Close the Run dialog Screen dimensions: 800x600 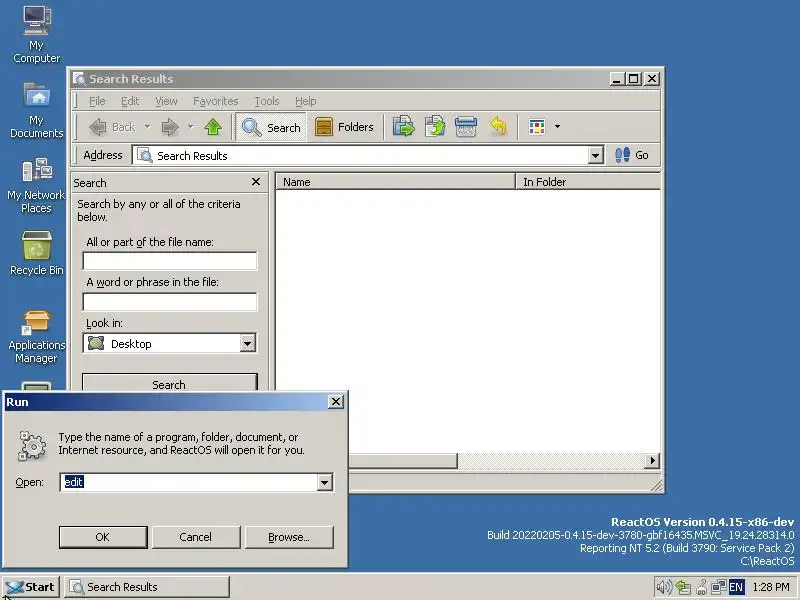(x=336, y=402)
